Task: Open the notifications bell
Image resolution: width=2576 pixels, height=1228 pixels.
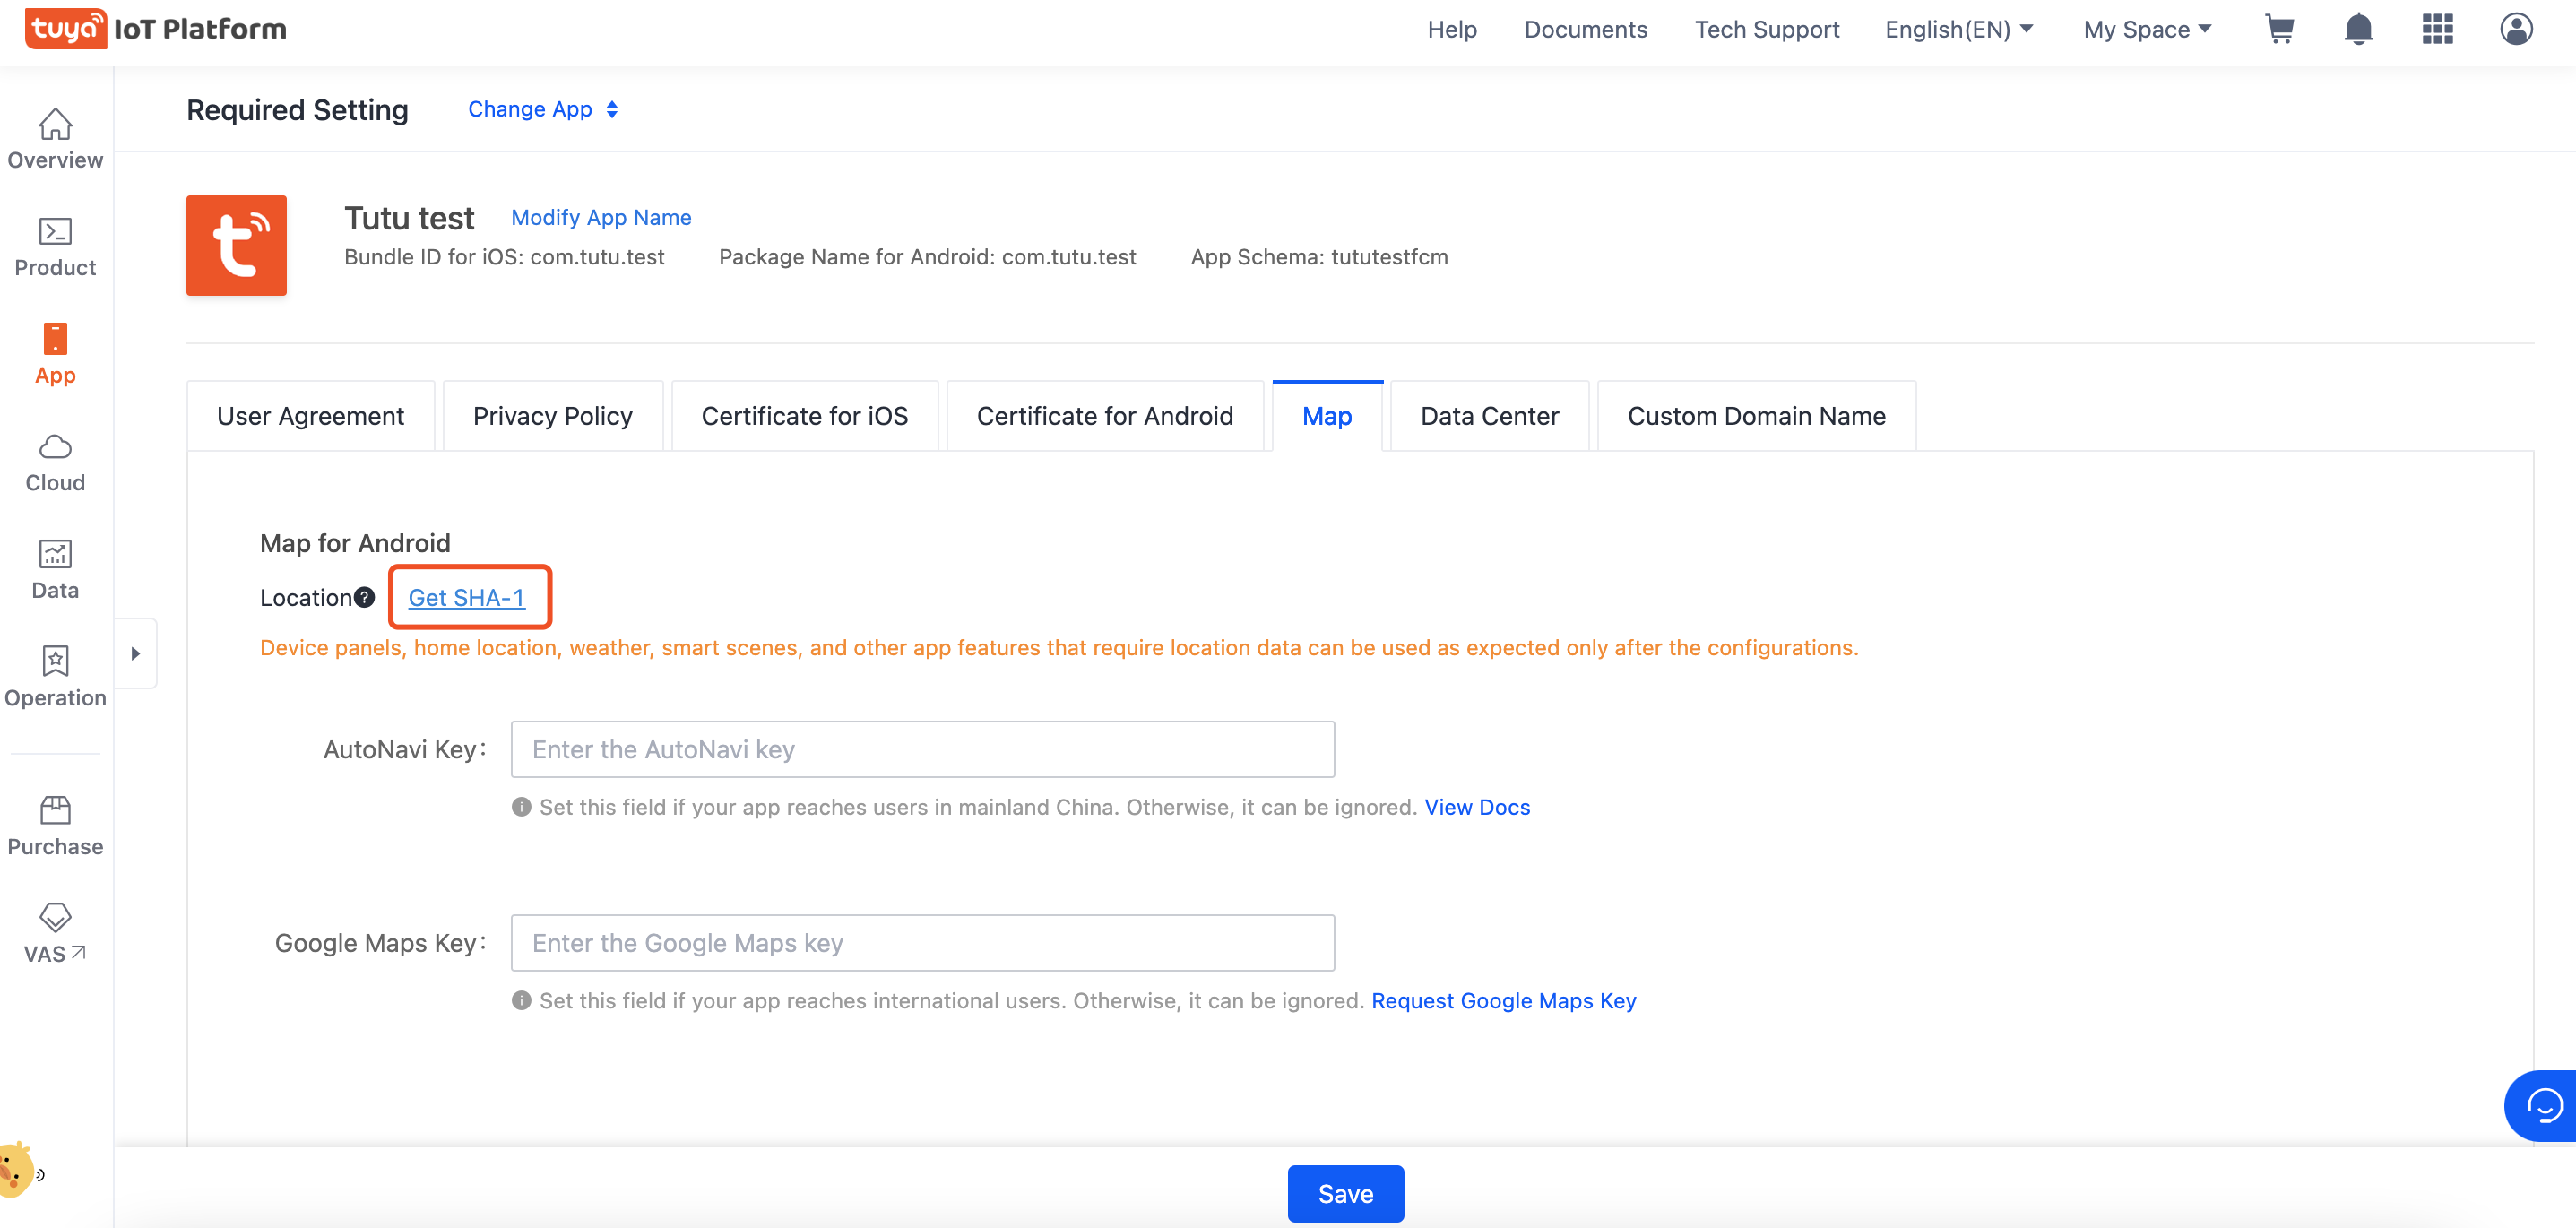Action: (2358, 29)
